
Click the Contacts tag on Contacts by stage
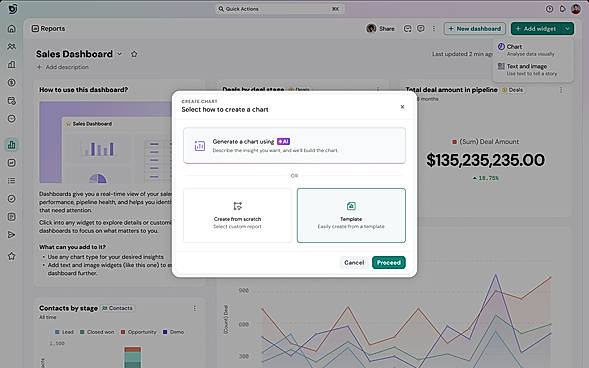[x=118, y=308]
